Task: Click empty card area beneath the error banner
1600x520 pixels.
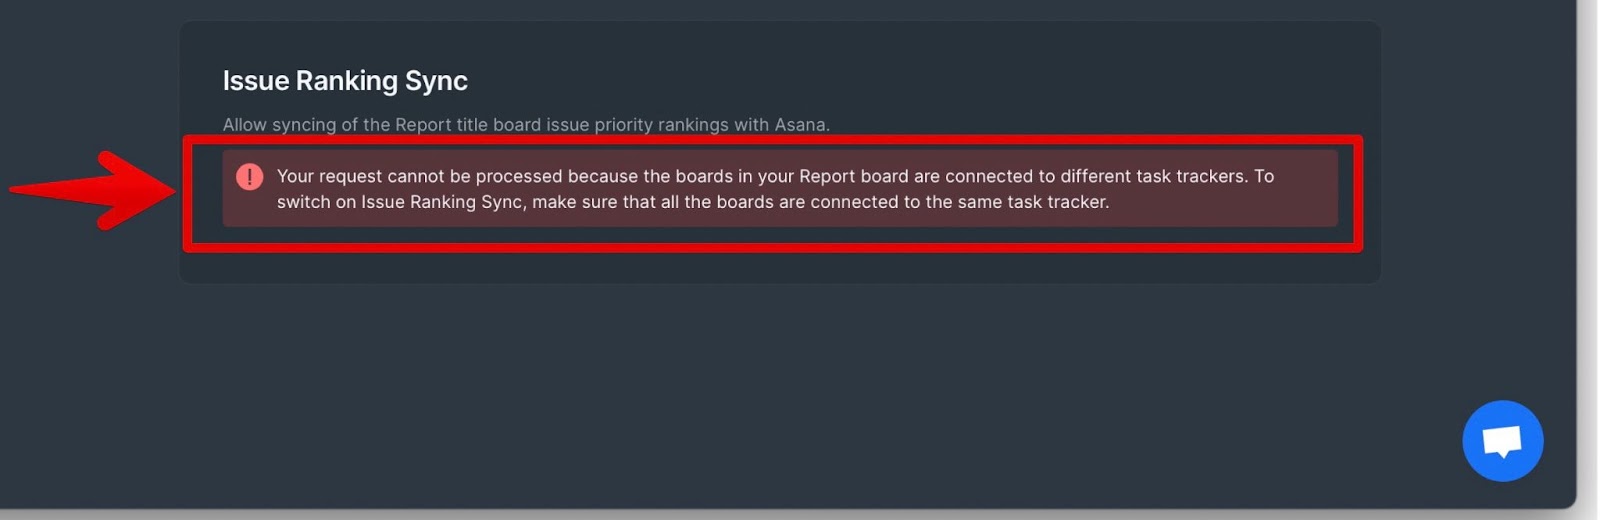Action: pos(780,267)
